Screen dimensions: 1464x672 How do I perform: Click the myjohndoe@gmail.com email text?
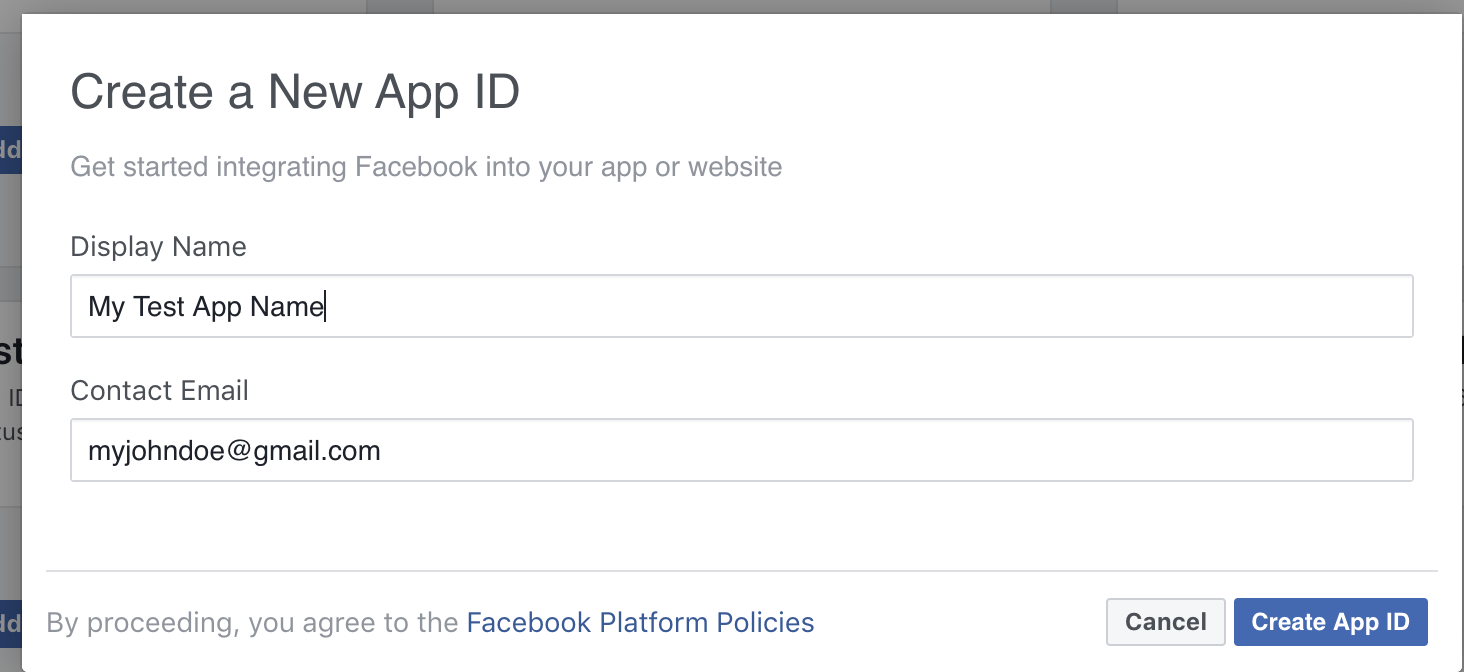[x=234, y=451]
